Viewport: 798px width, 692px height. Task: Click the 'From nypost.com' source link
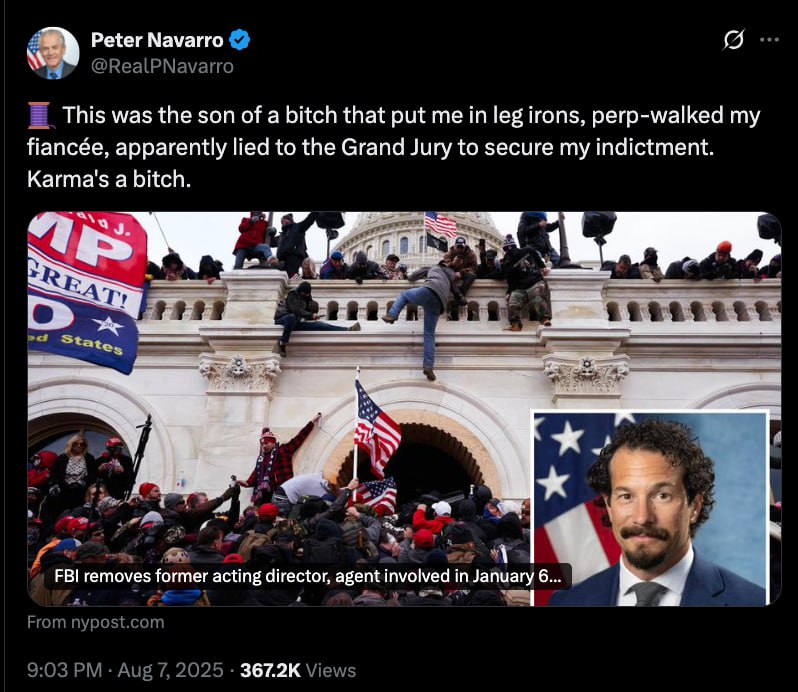(x=96, y=622)
